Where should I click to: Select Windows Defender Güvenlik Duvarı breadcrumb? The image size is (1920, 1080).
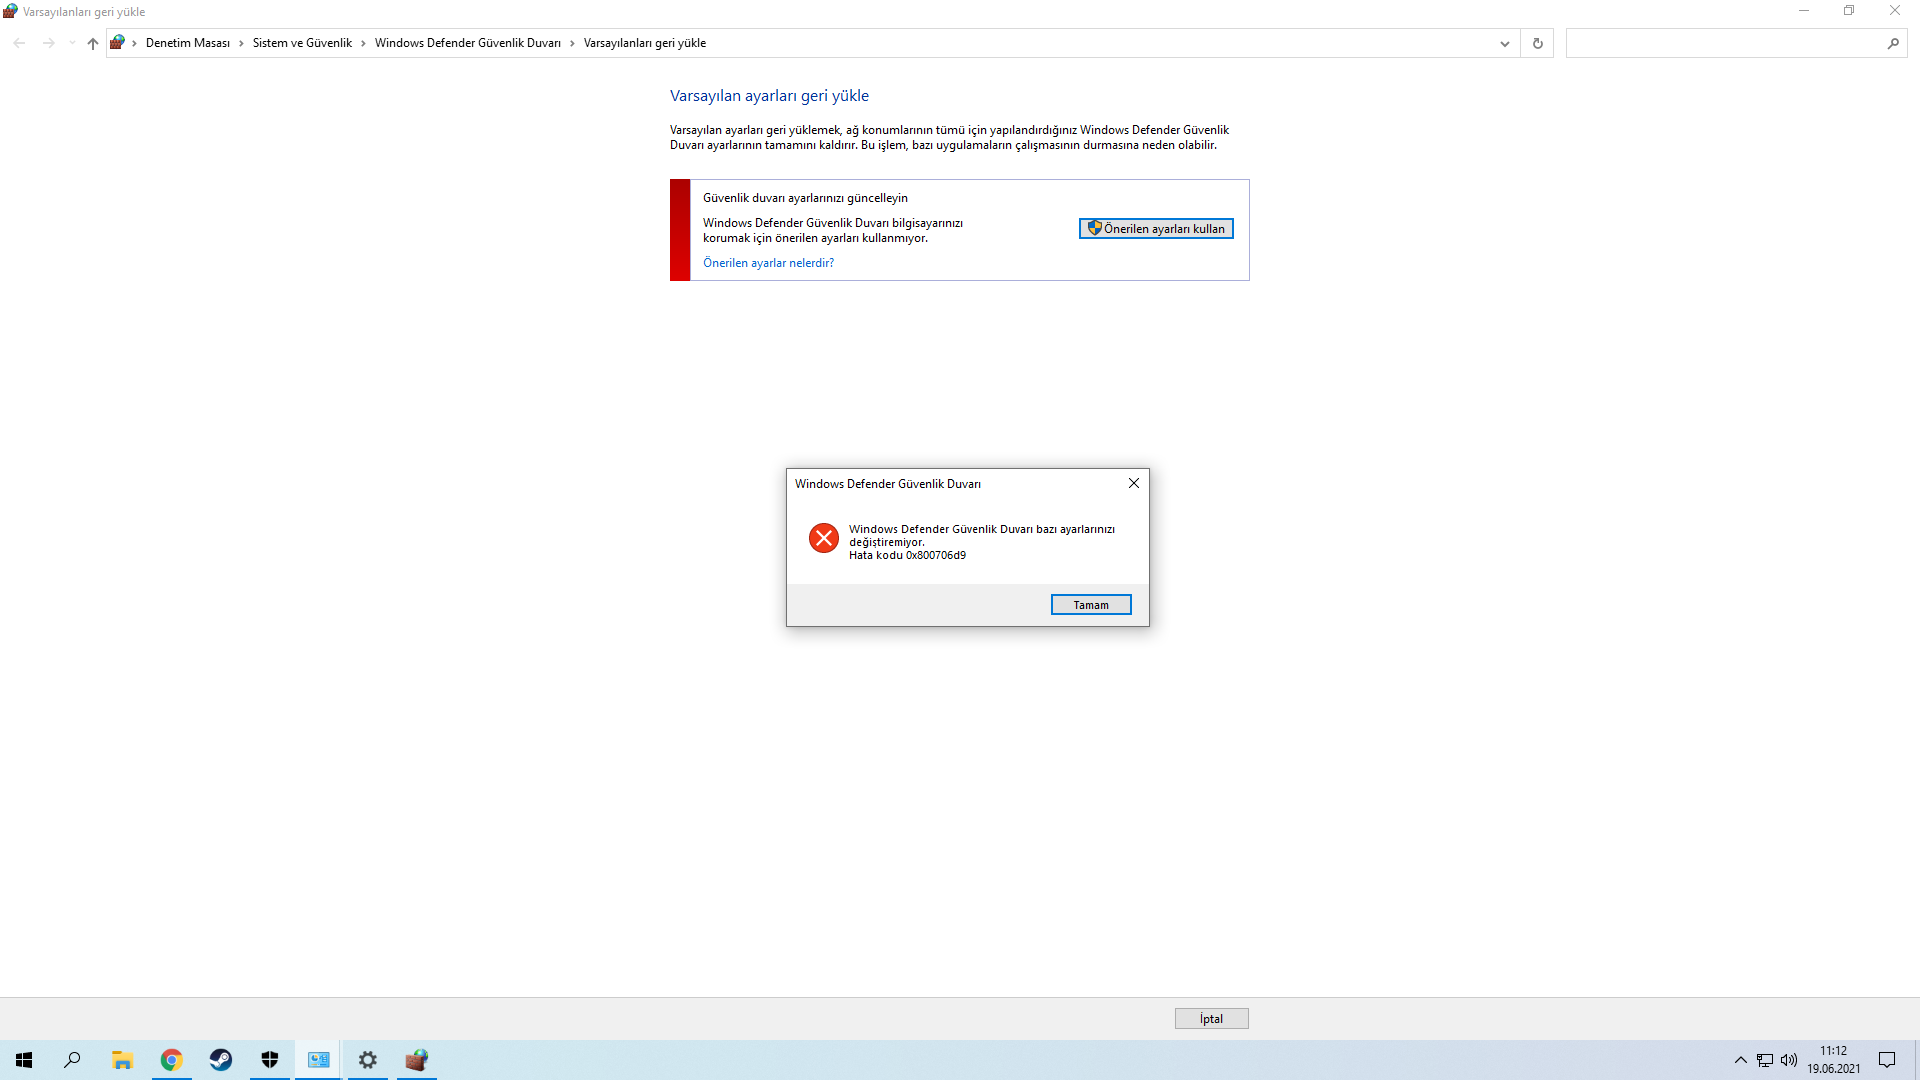467,43
